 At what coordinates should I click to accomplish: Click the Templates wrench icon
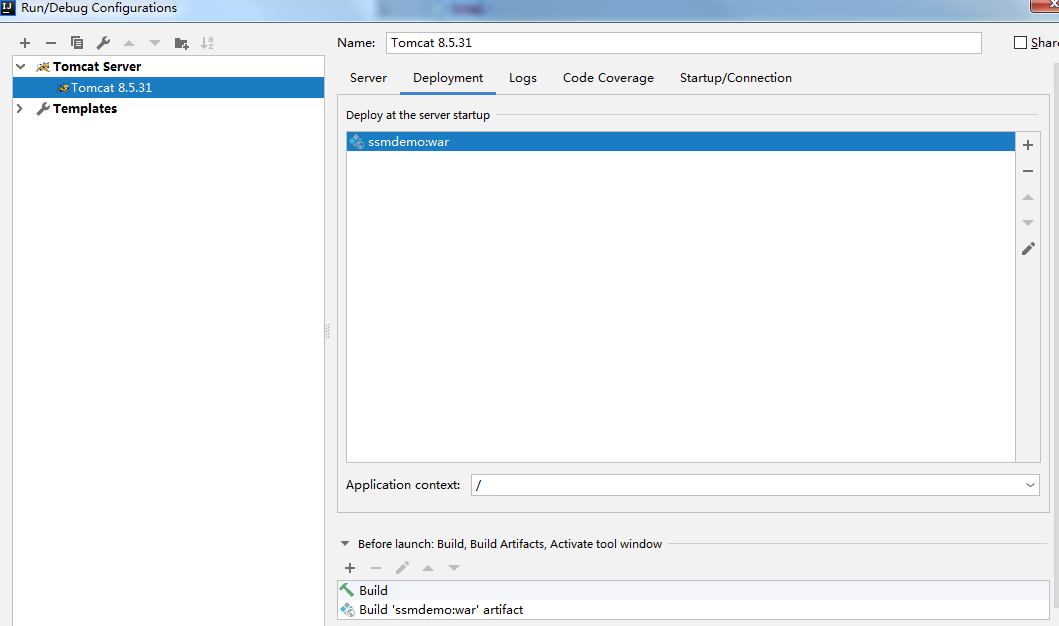tap(43, 109)
